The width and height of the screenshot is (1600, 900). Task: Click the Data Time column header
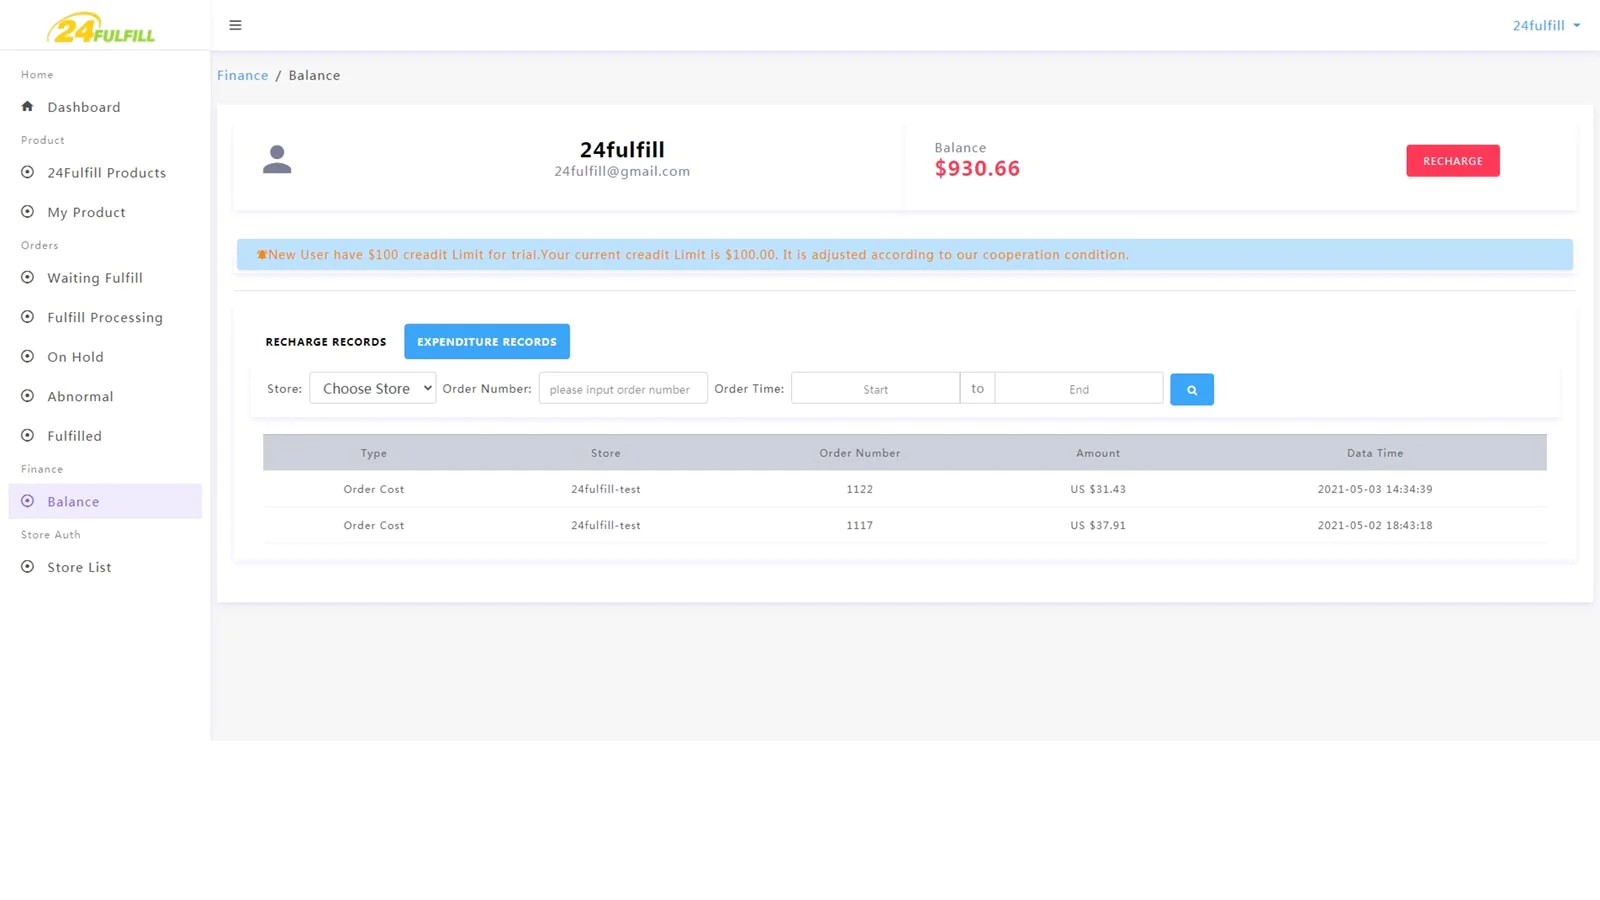pos(1375,453)
